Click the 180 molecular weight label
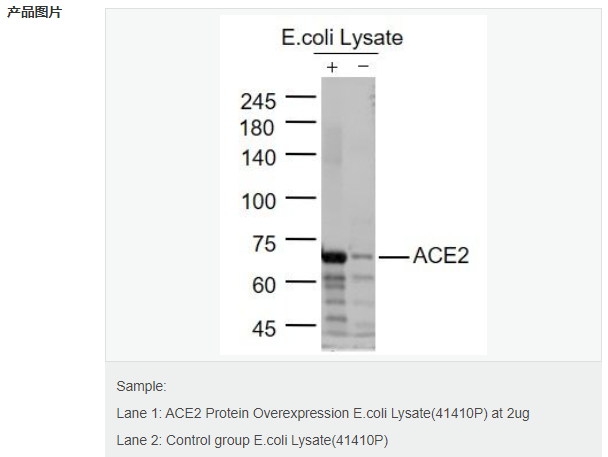Image resolution: width=608 pixels, height=457 pixels. pyautogui.click(x=257, y=128)
